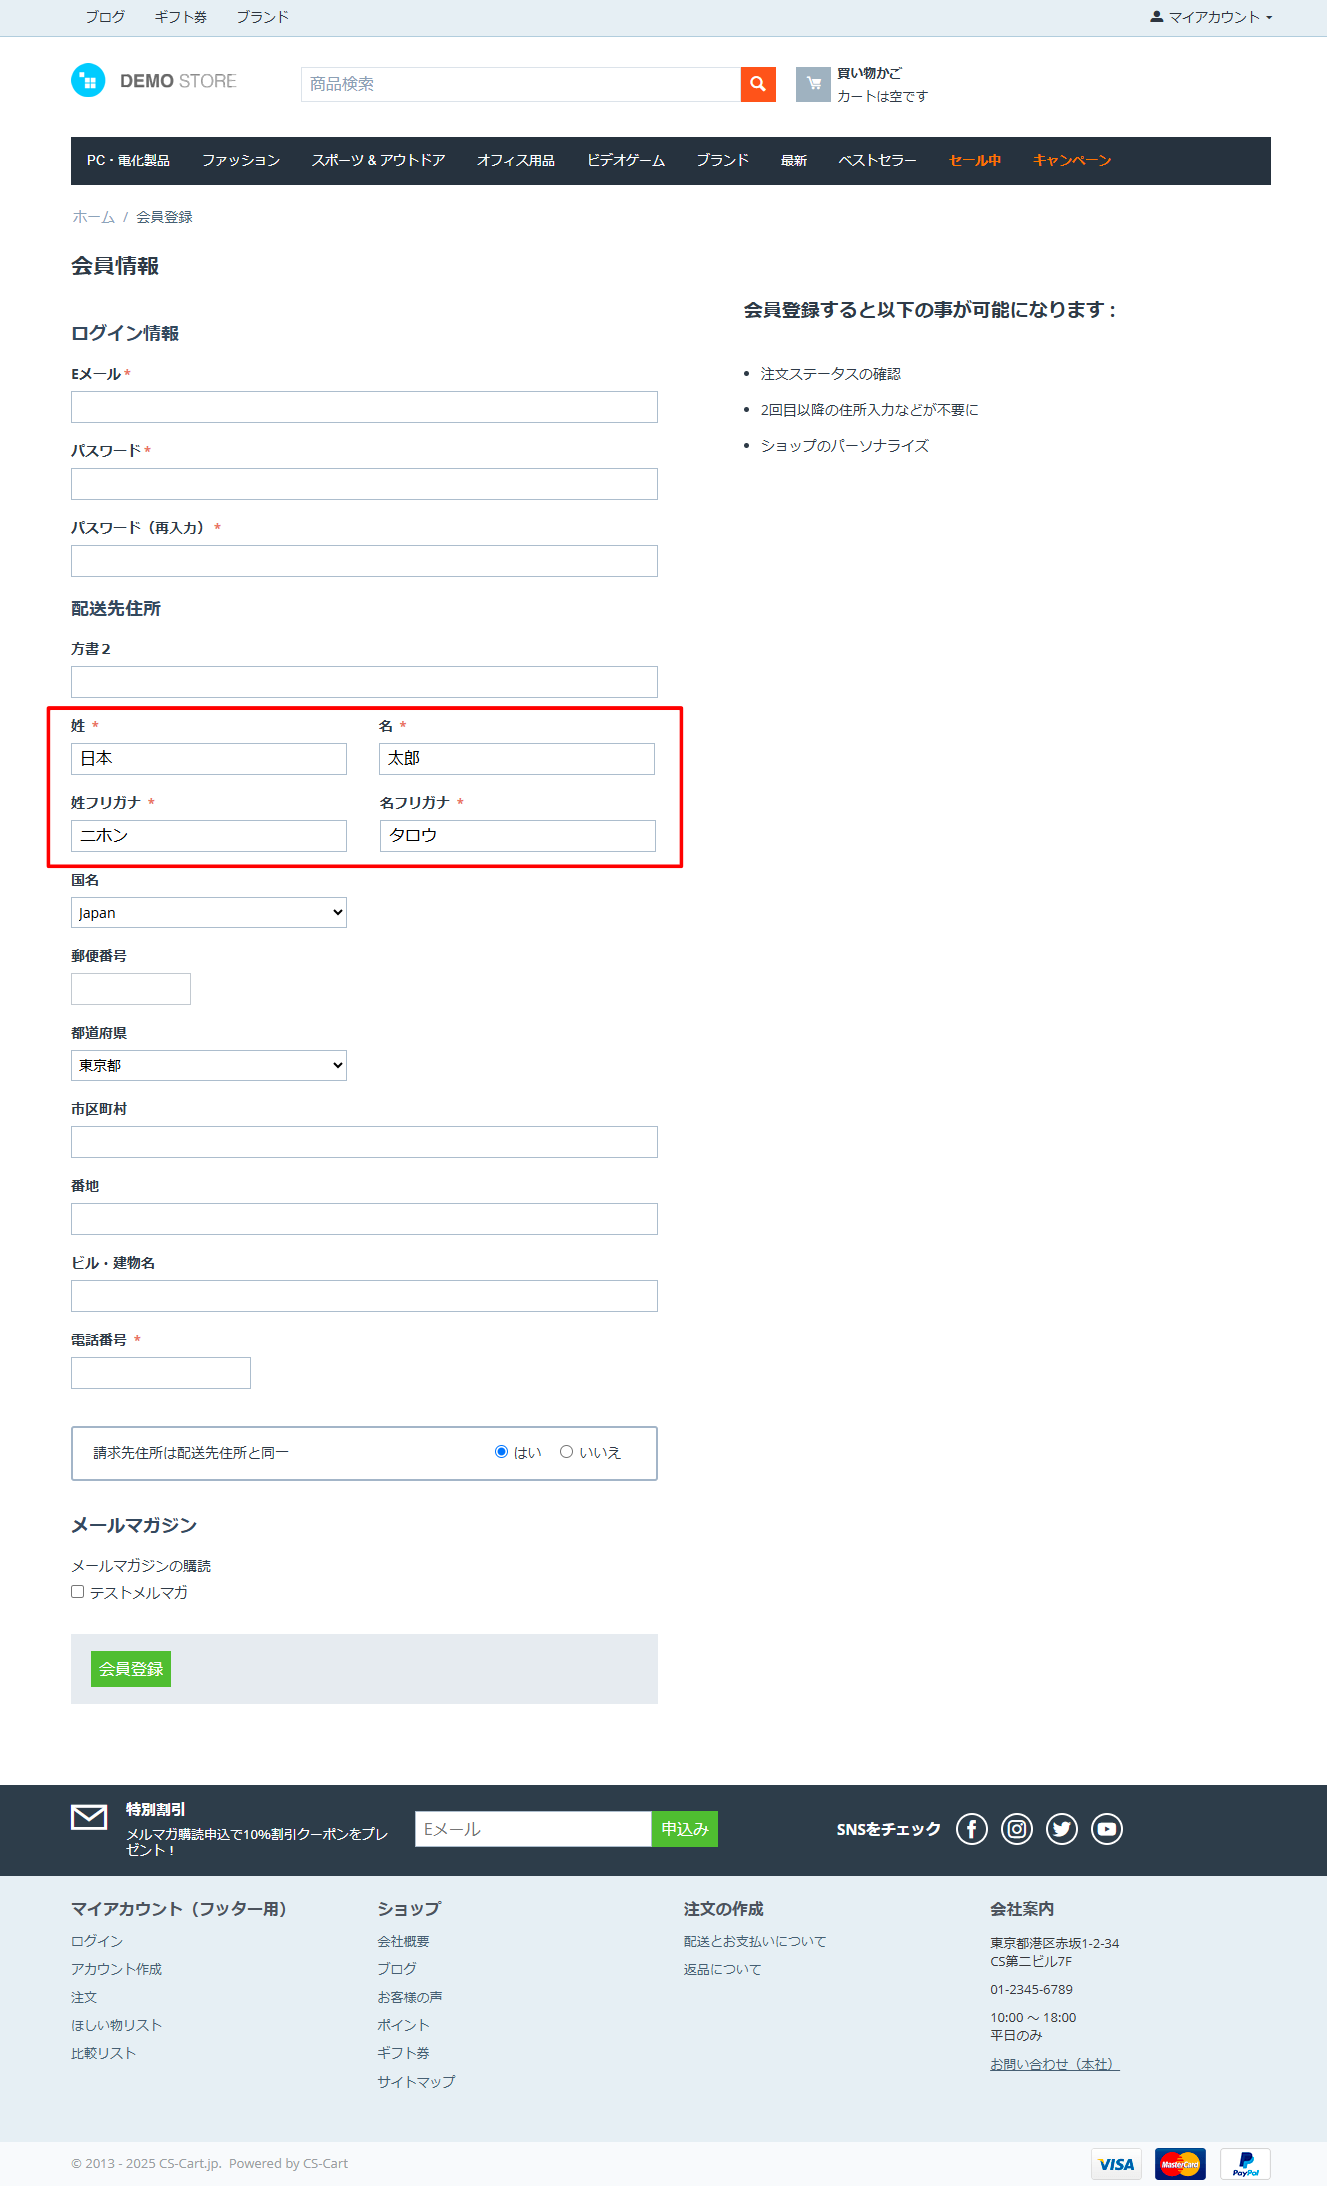Open the Facebook social icon
This screenshot has width=1327, height=2186.
click(971, 1829)
